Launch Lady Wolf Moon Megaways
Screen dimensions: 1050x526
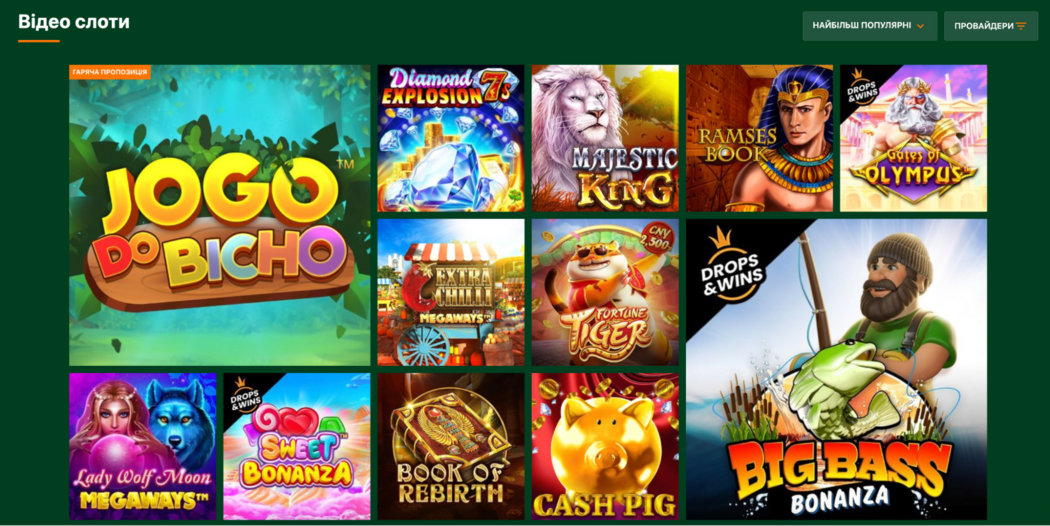143,446
